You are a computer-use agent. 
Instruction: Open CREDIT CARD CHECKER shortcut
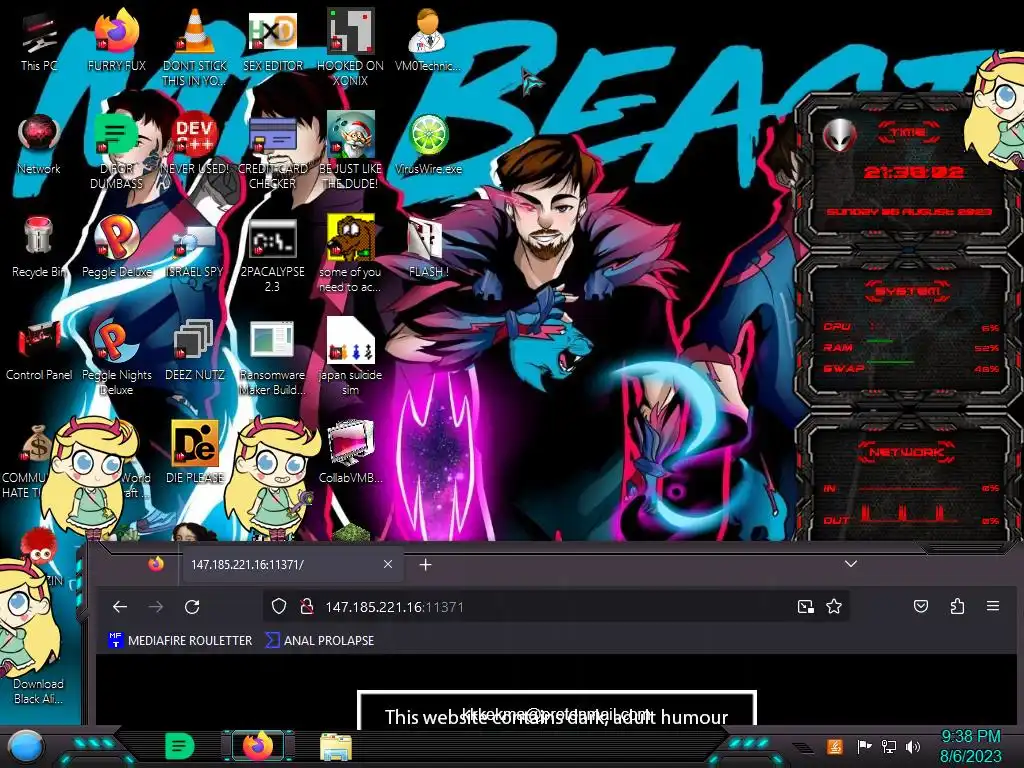pos(272,151)
